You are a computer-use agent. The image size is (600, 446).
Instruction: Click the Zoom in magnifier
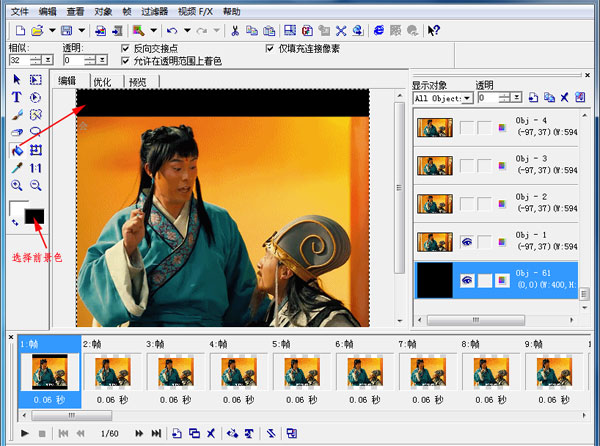[x=16, y=186]
